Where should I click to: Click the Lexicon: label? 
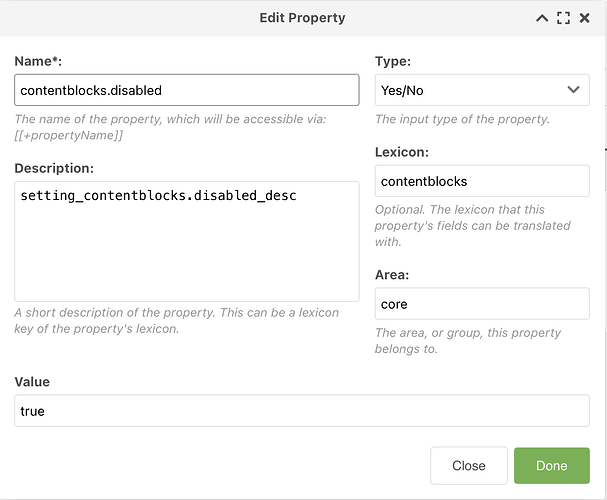pyautogui.click(x=401, y=152)
